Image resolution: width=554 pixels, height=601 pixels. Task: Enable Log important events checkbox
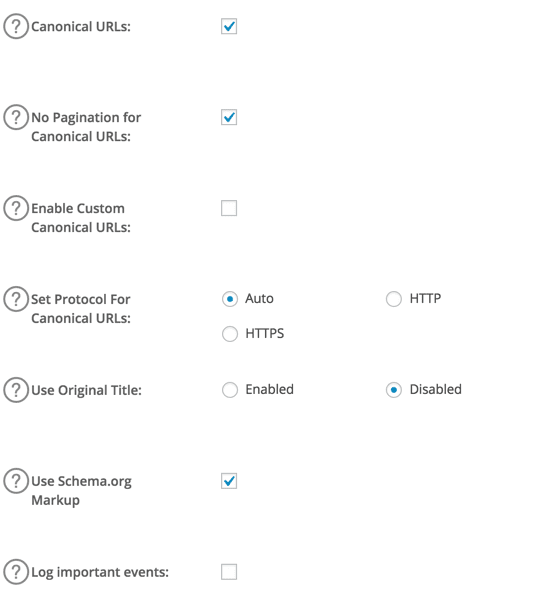coord(229,572)
